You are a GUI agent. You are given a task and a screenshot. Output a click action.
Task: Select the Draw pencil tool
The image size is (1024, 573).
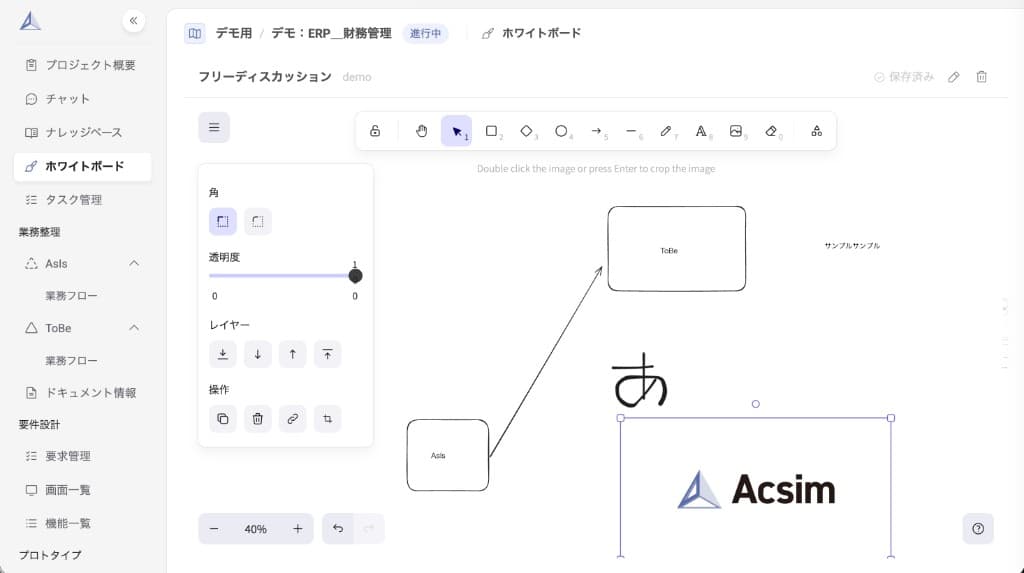pos(665,131)
